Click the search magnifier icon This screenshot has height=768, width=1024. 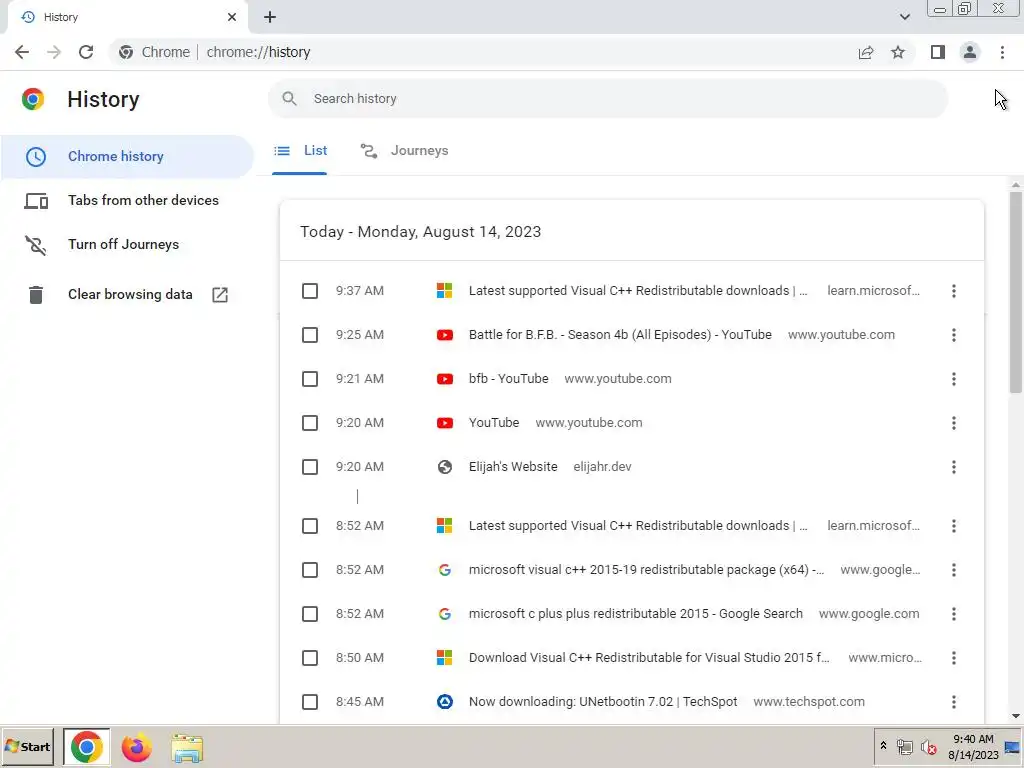[289, 99]
